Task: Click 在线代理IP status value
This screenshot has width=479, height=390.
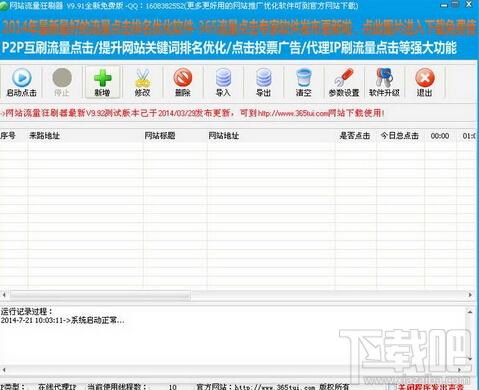Action: click(x=57, y=387)
